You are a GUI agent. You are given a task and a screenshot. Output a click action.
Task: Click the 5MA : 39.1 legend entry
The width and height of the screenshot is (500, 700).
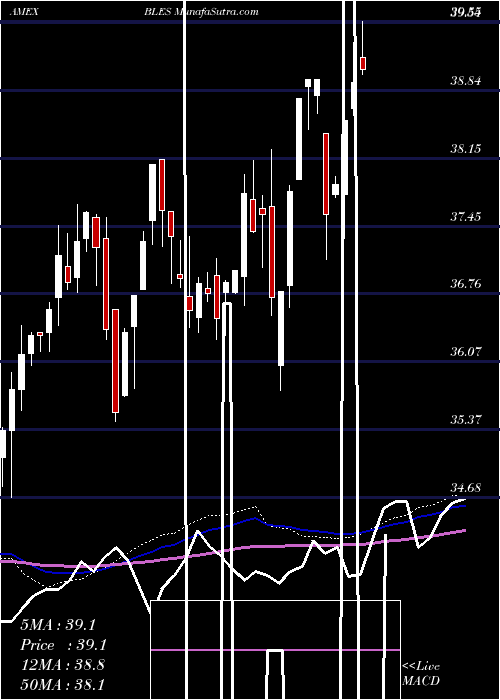click(x=58, y=625)
